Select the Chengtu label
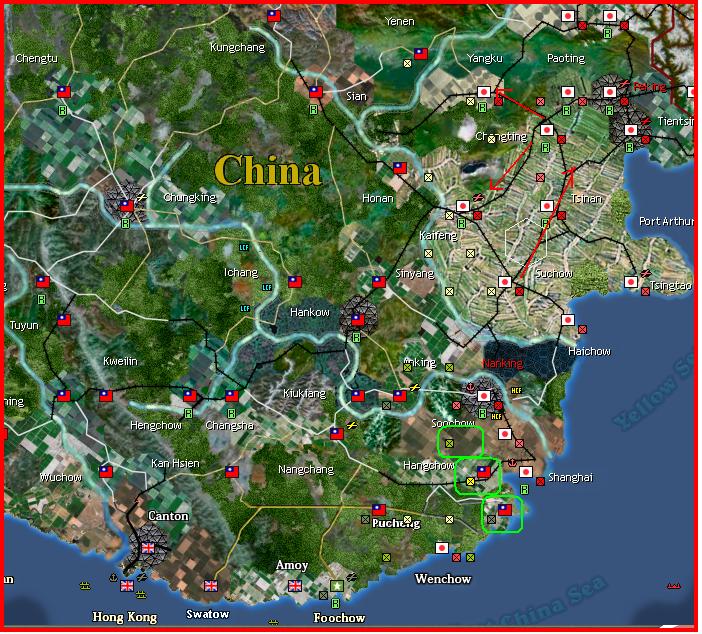This screenshot has width=702, height=634. 36,58
